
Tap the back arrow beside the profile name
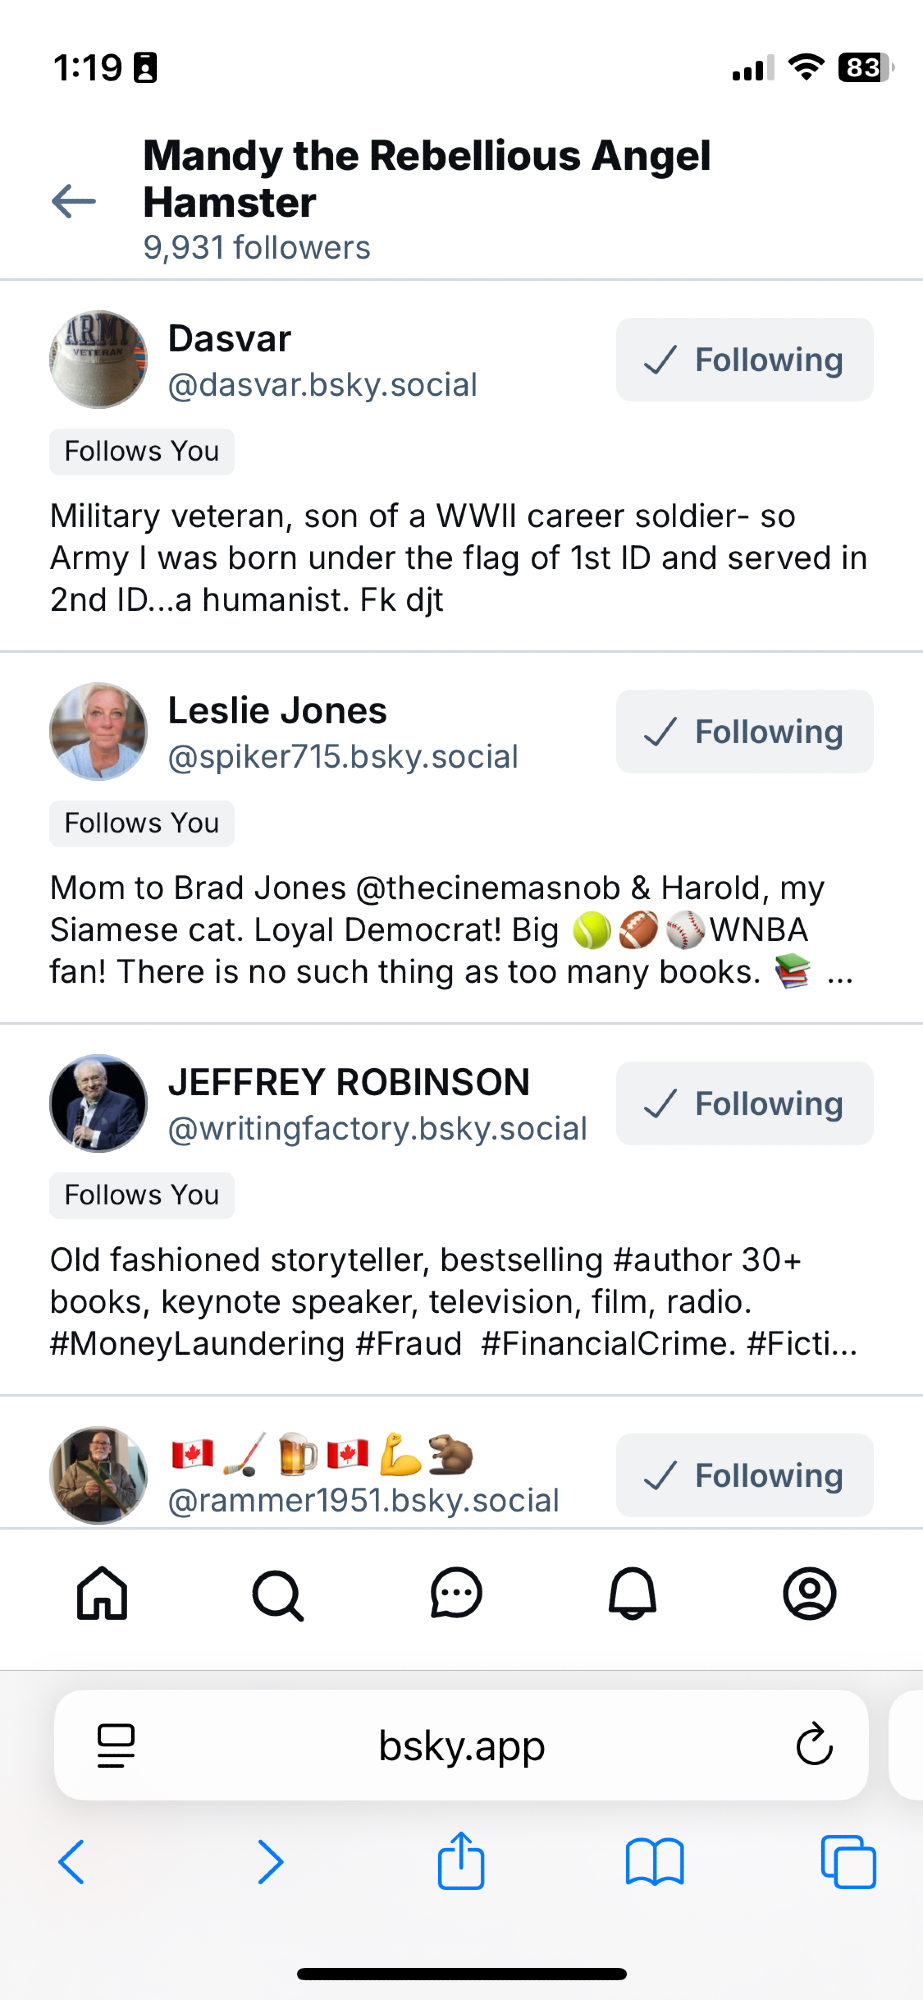[x=74, y=201]
